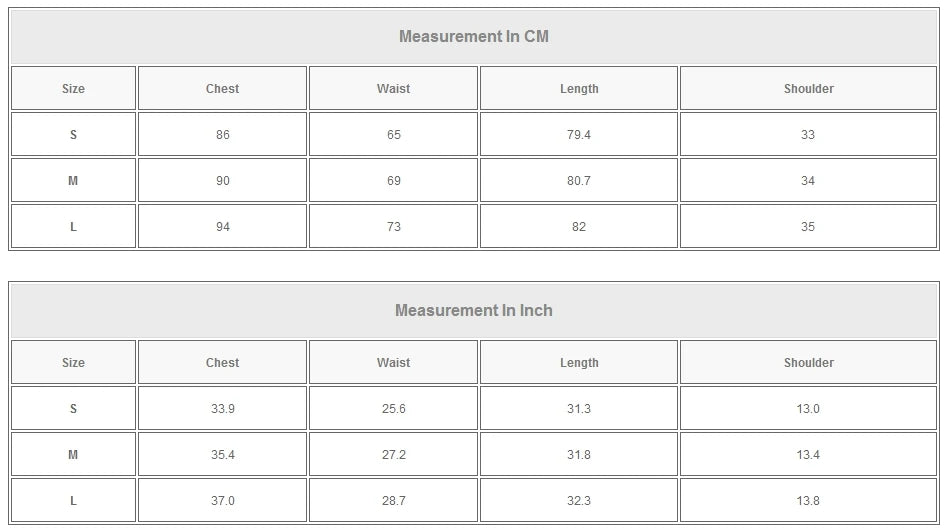Click chest value 33.9 in Inch table
Viewport: 950px width, 531px height.
[222, 409]
